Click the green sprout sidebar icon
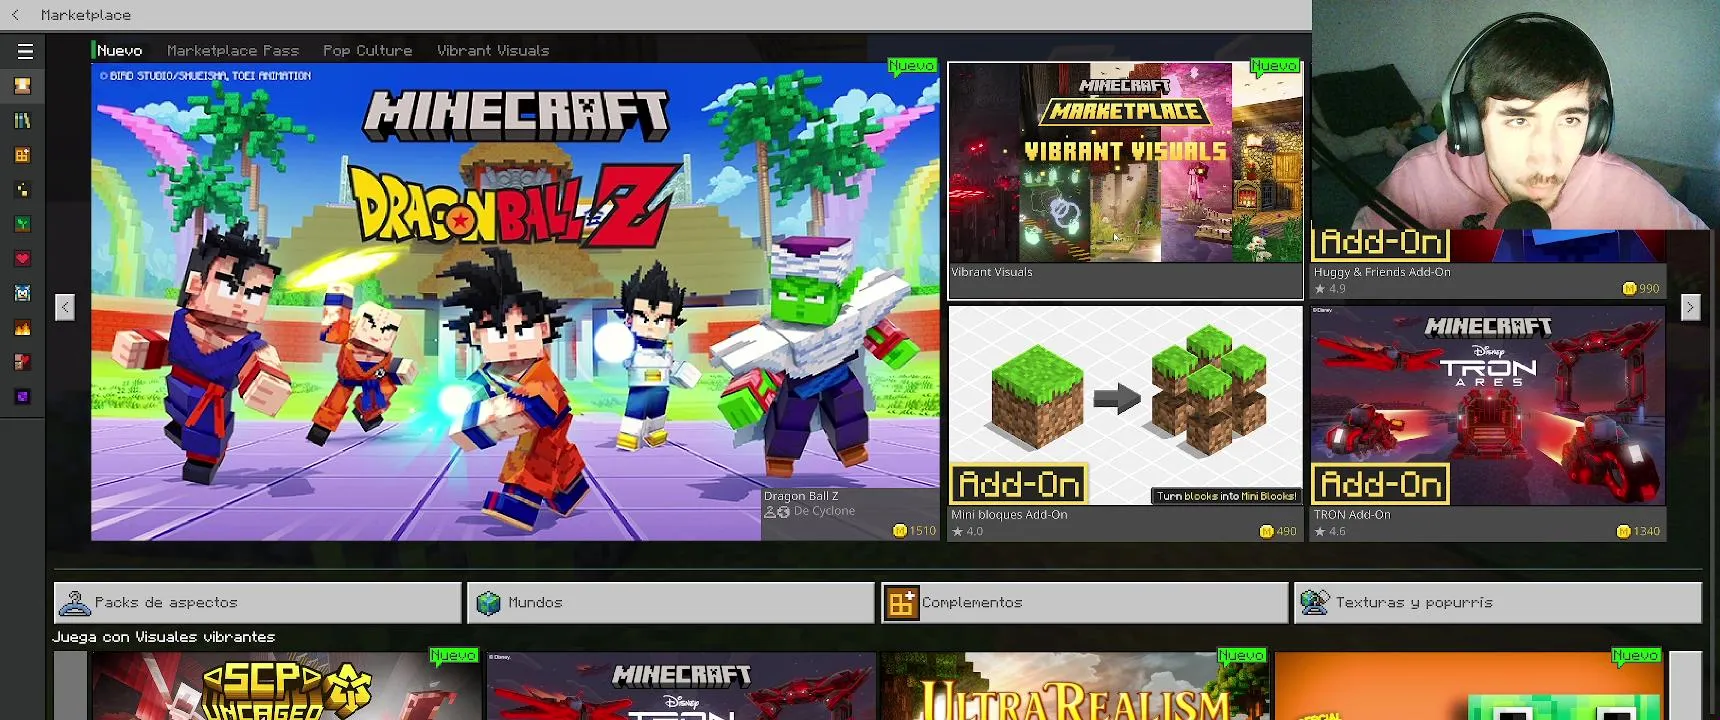The width and height of the screenshot is (1720, 720). point(22,224)
